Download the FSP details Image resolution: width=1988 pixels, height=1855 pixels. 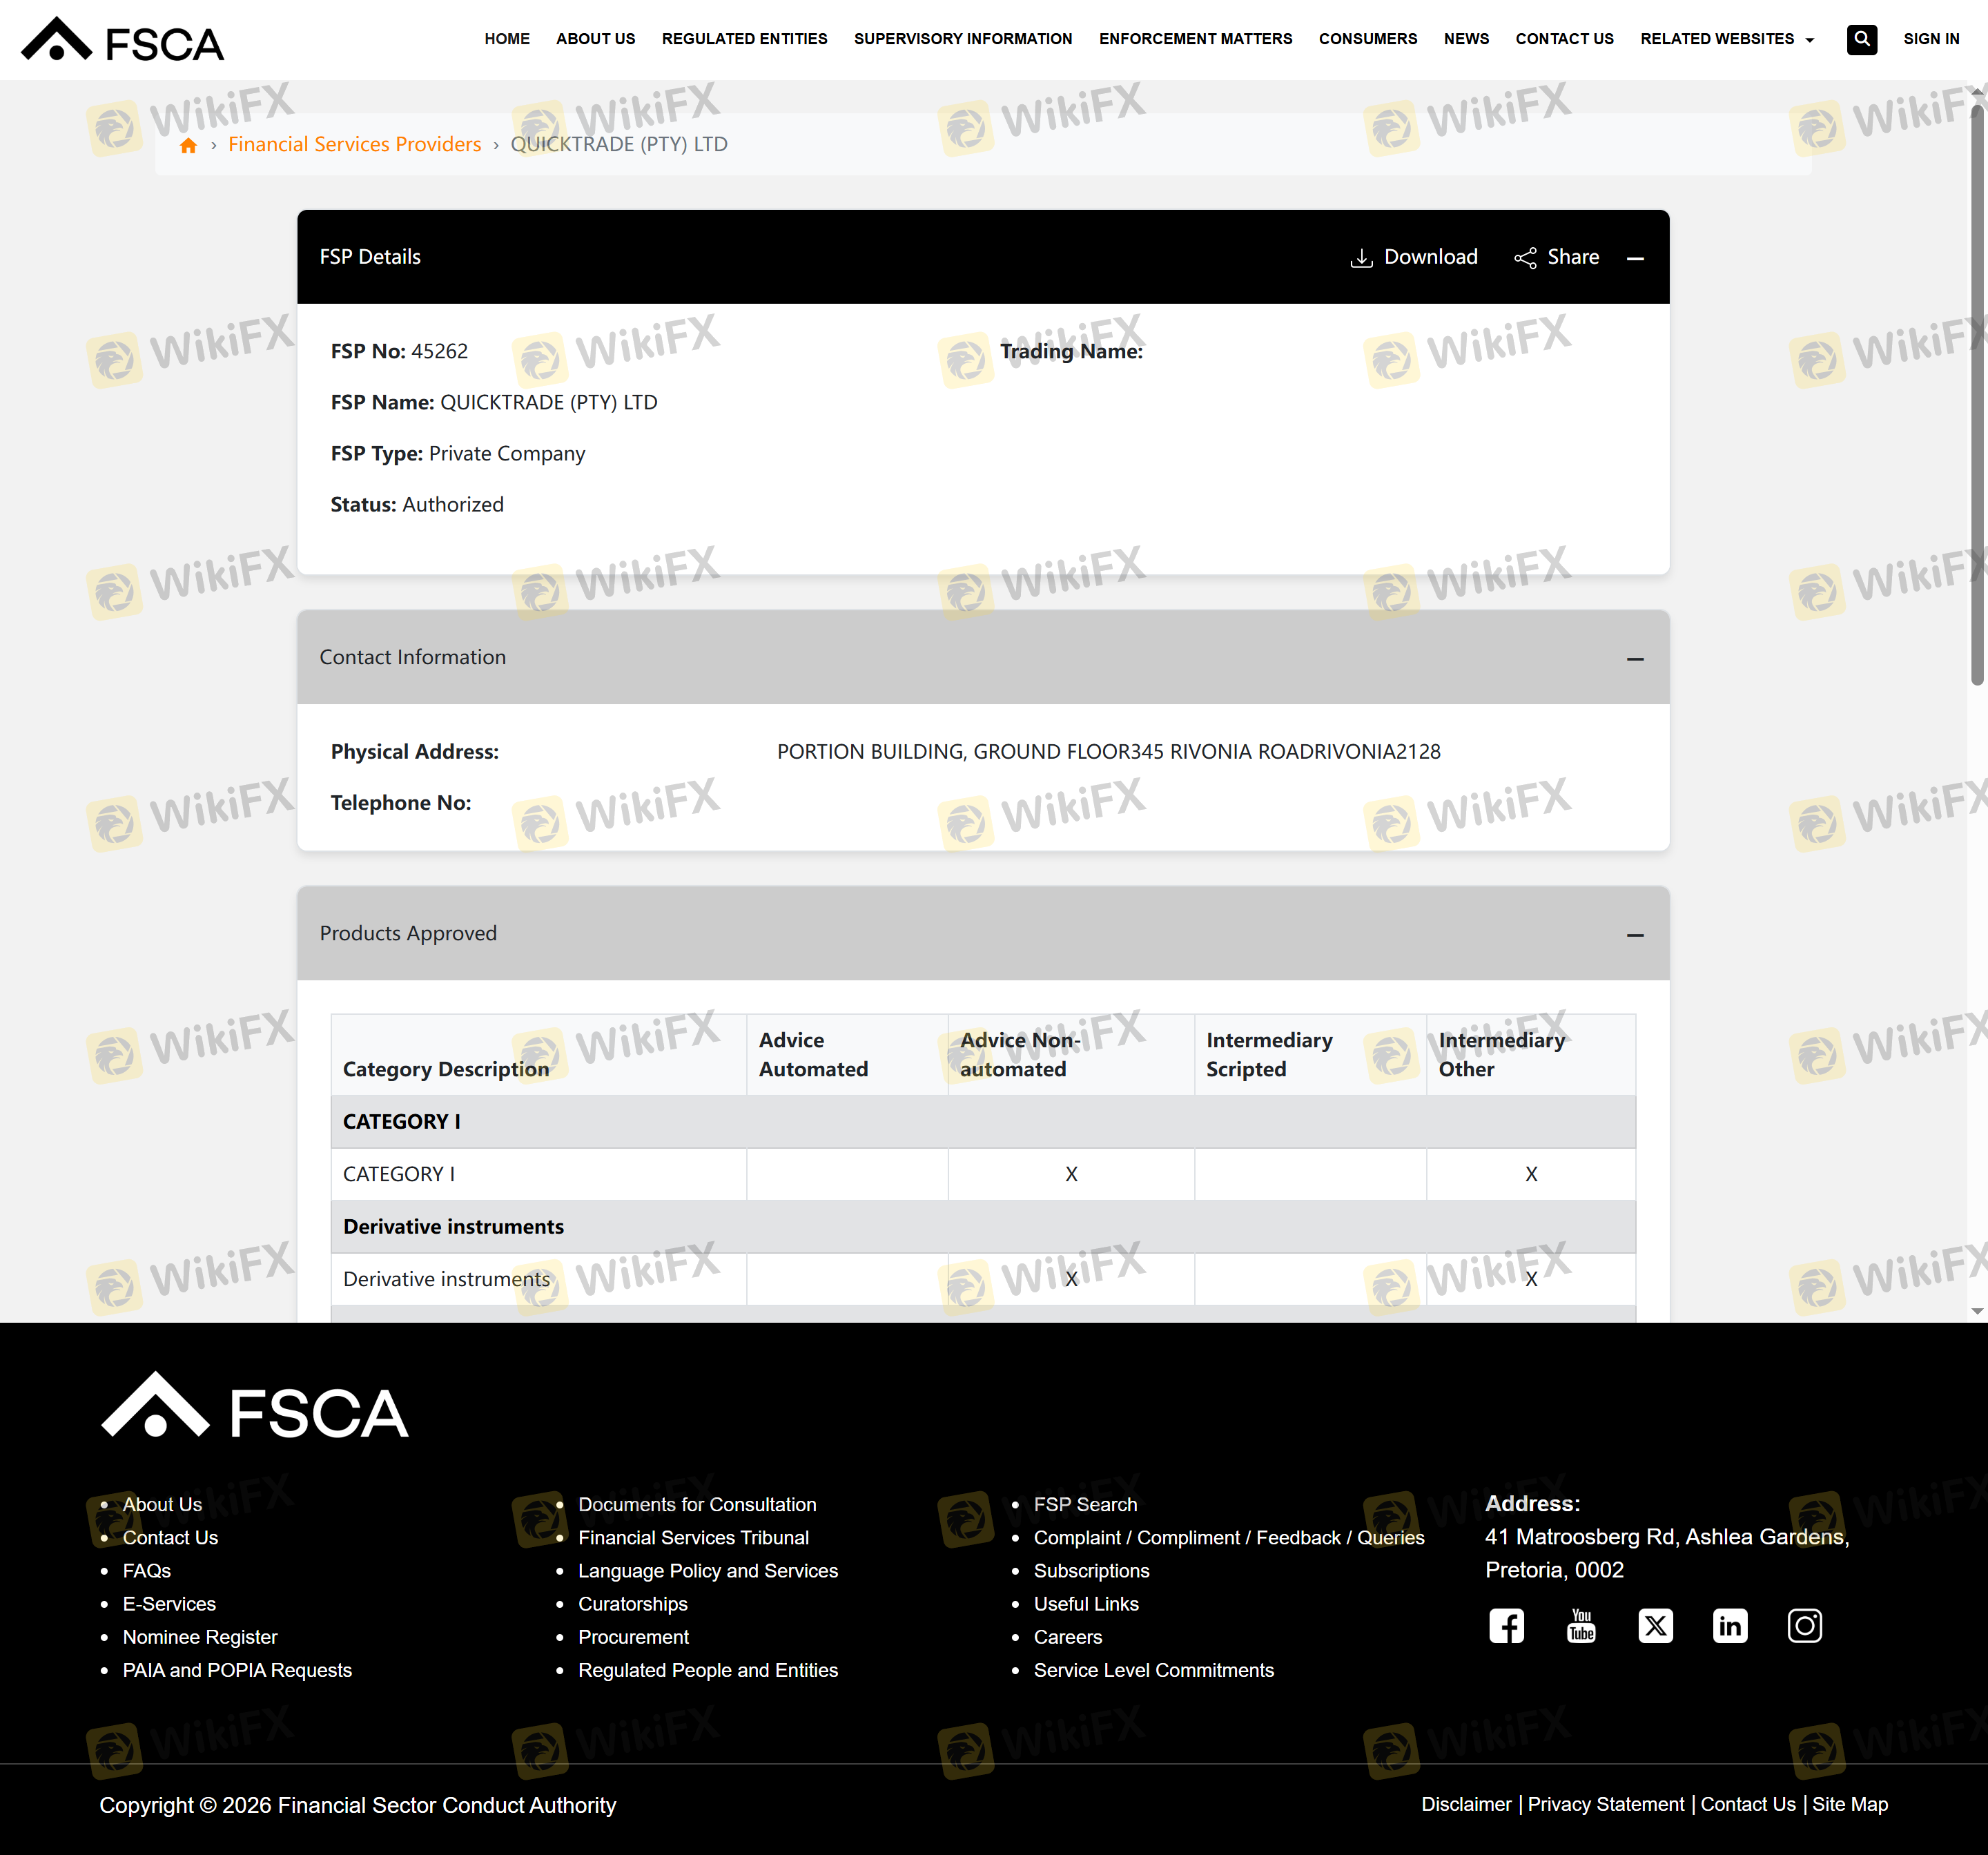[1413, 257]
